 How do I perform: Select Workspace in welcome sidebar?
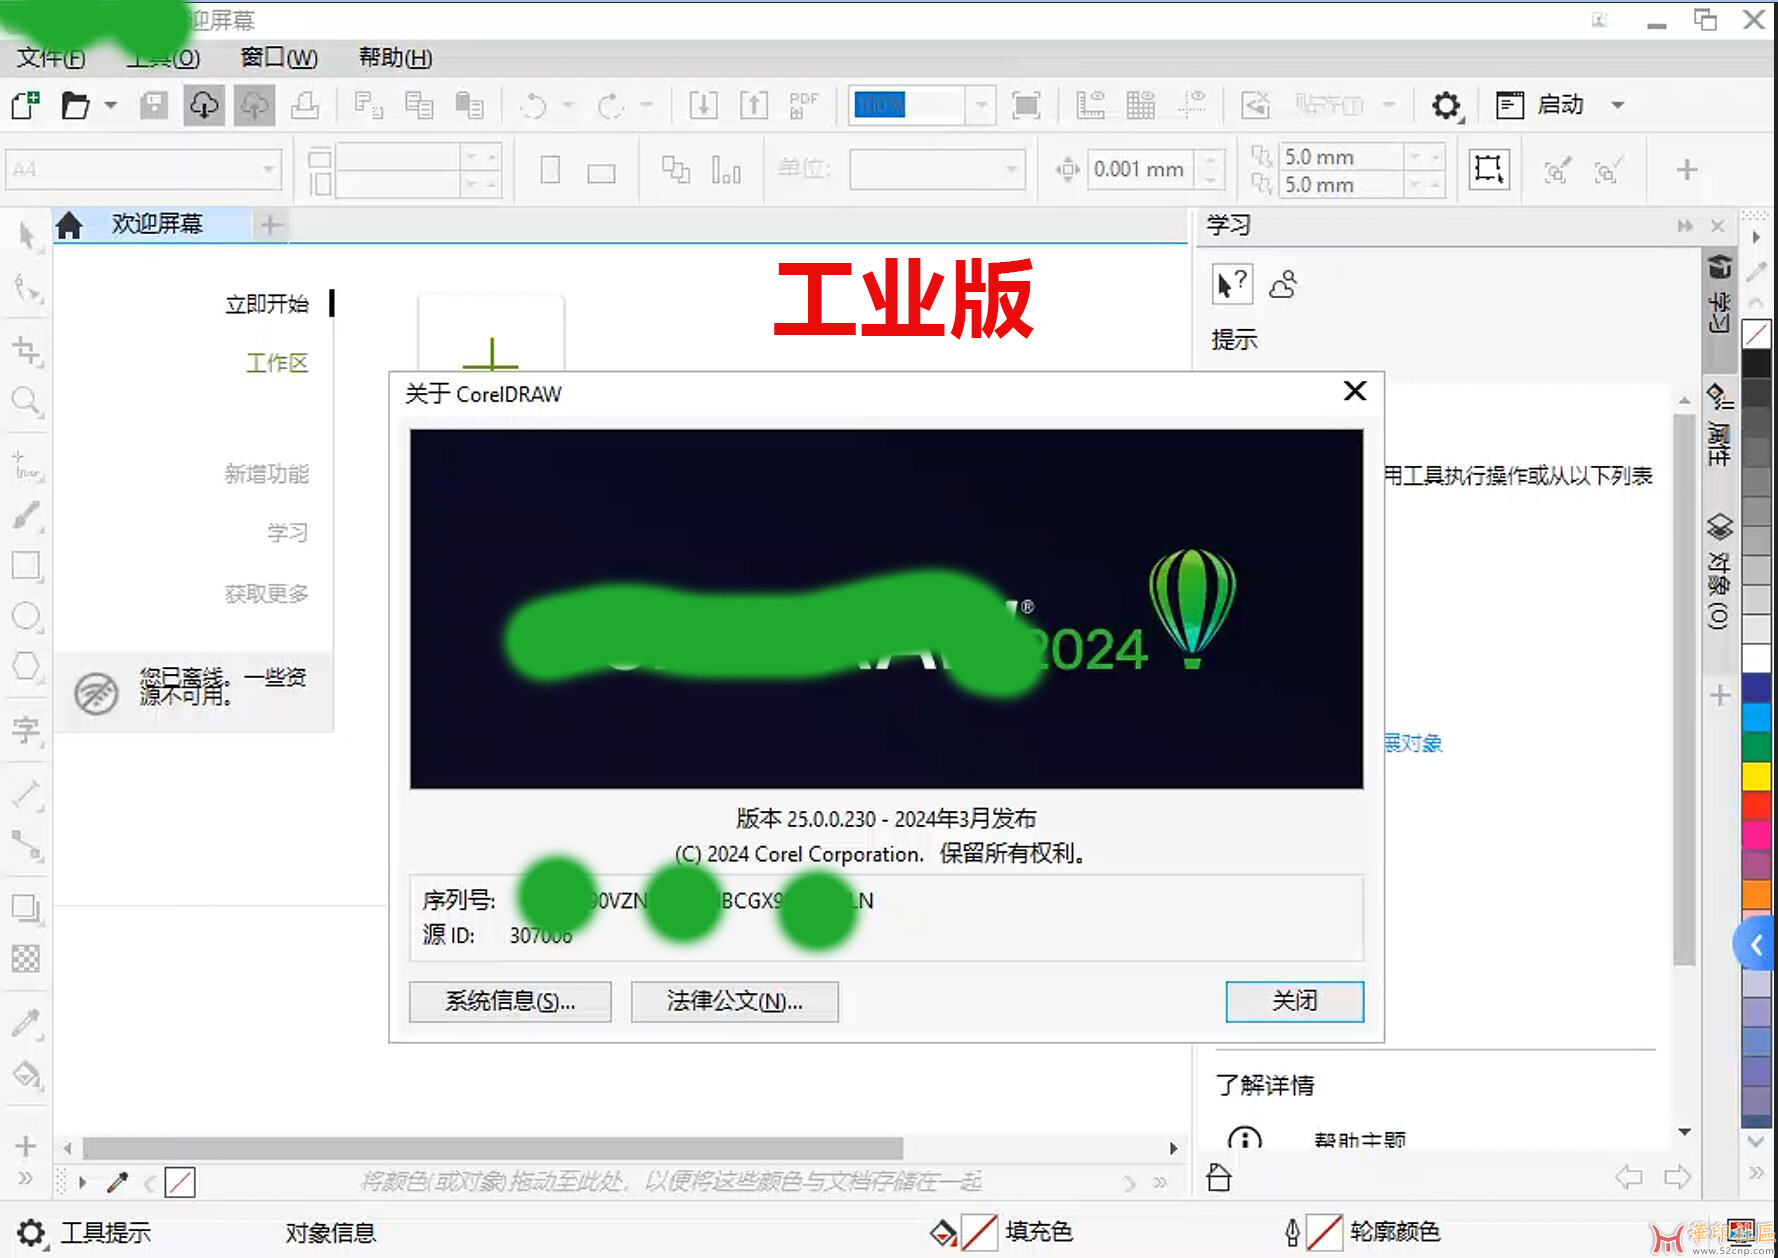(x=277, y=363)
